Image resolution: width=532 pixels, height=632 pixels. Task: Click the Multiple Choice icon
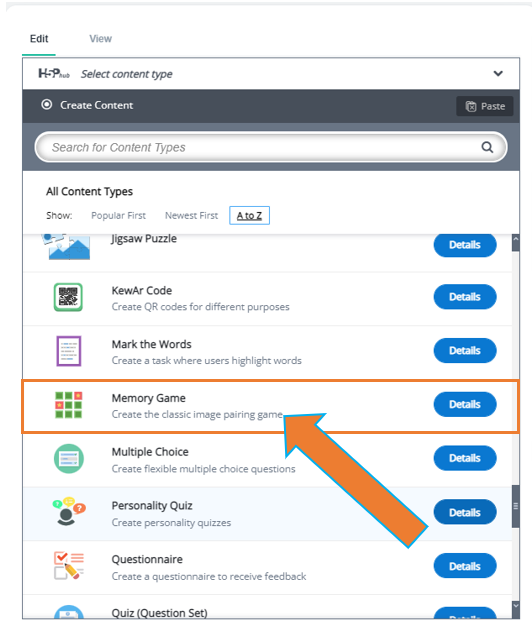(x=69, y=459)
